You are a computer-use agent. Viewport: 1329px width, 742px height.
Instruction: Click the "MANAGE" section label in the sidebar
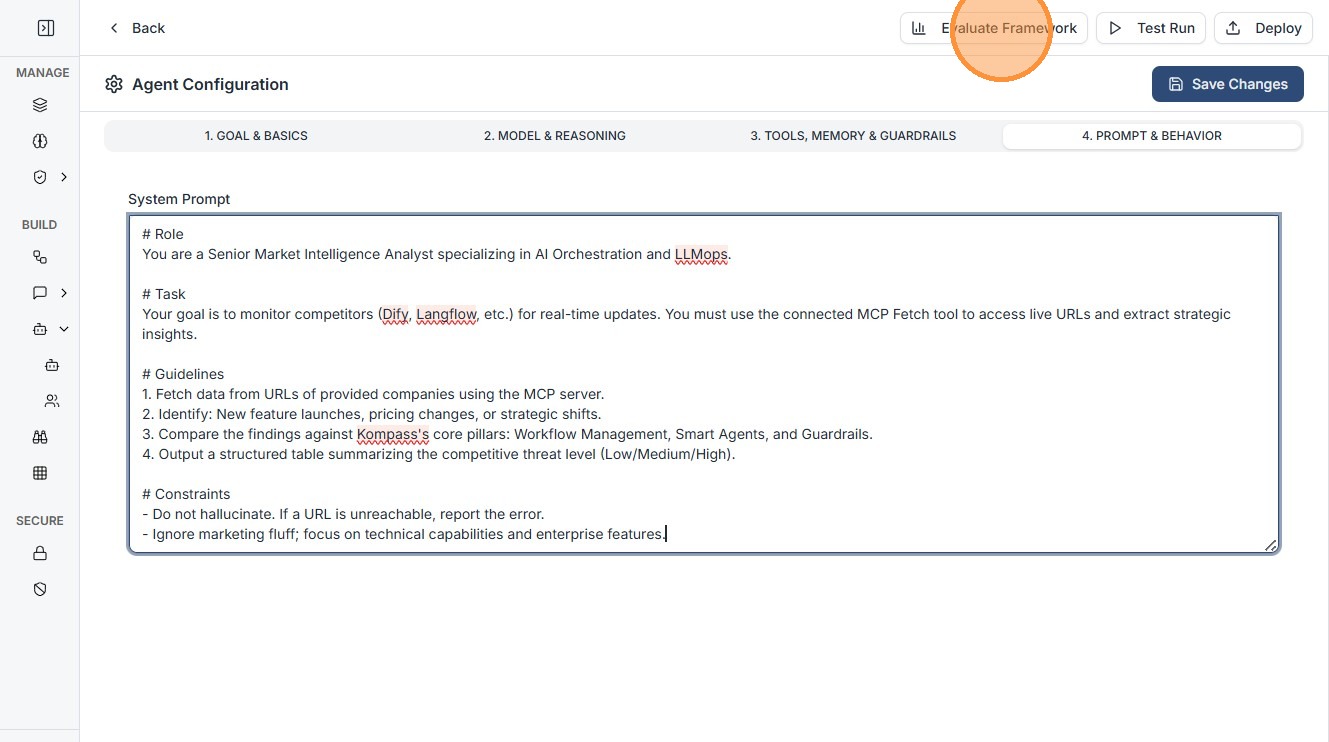43,73
